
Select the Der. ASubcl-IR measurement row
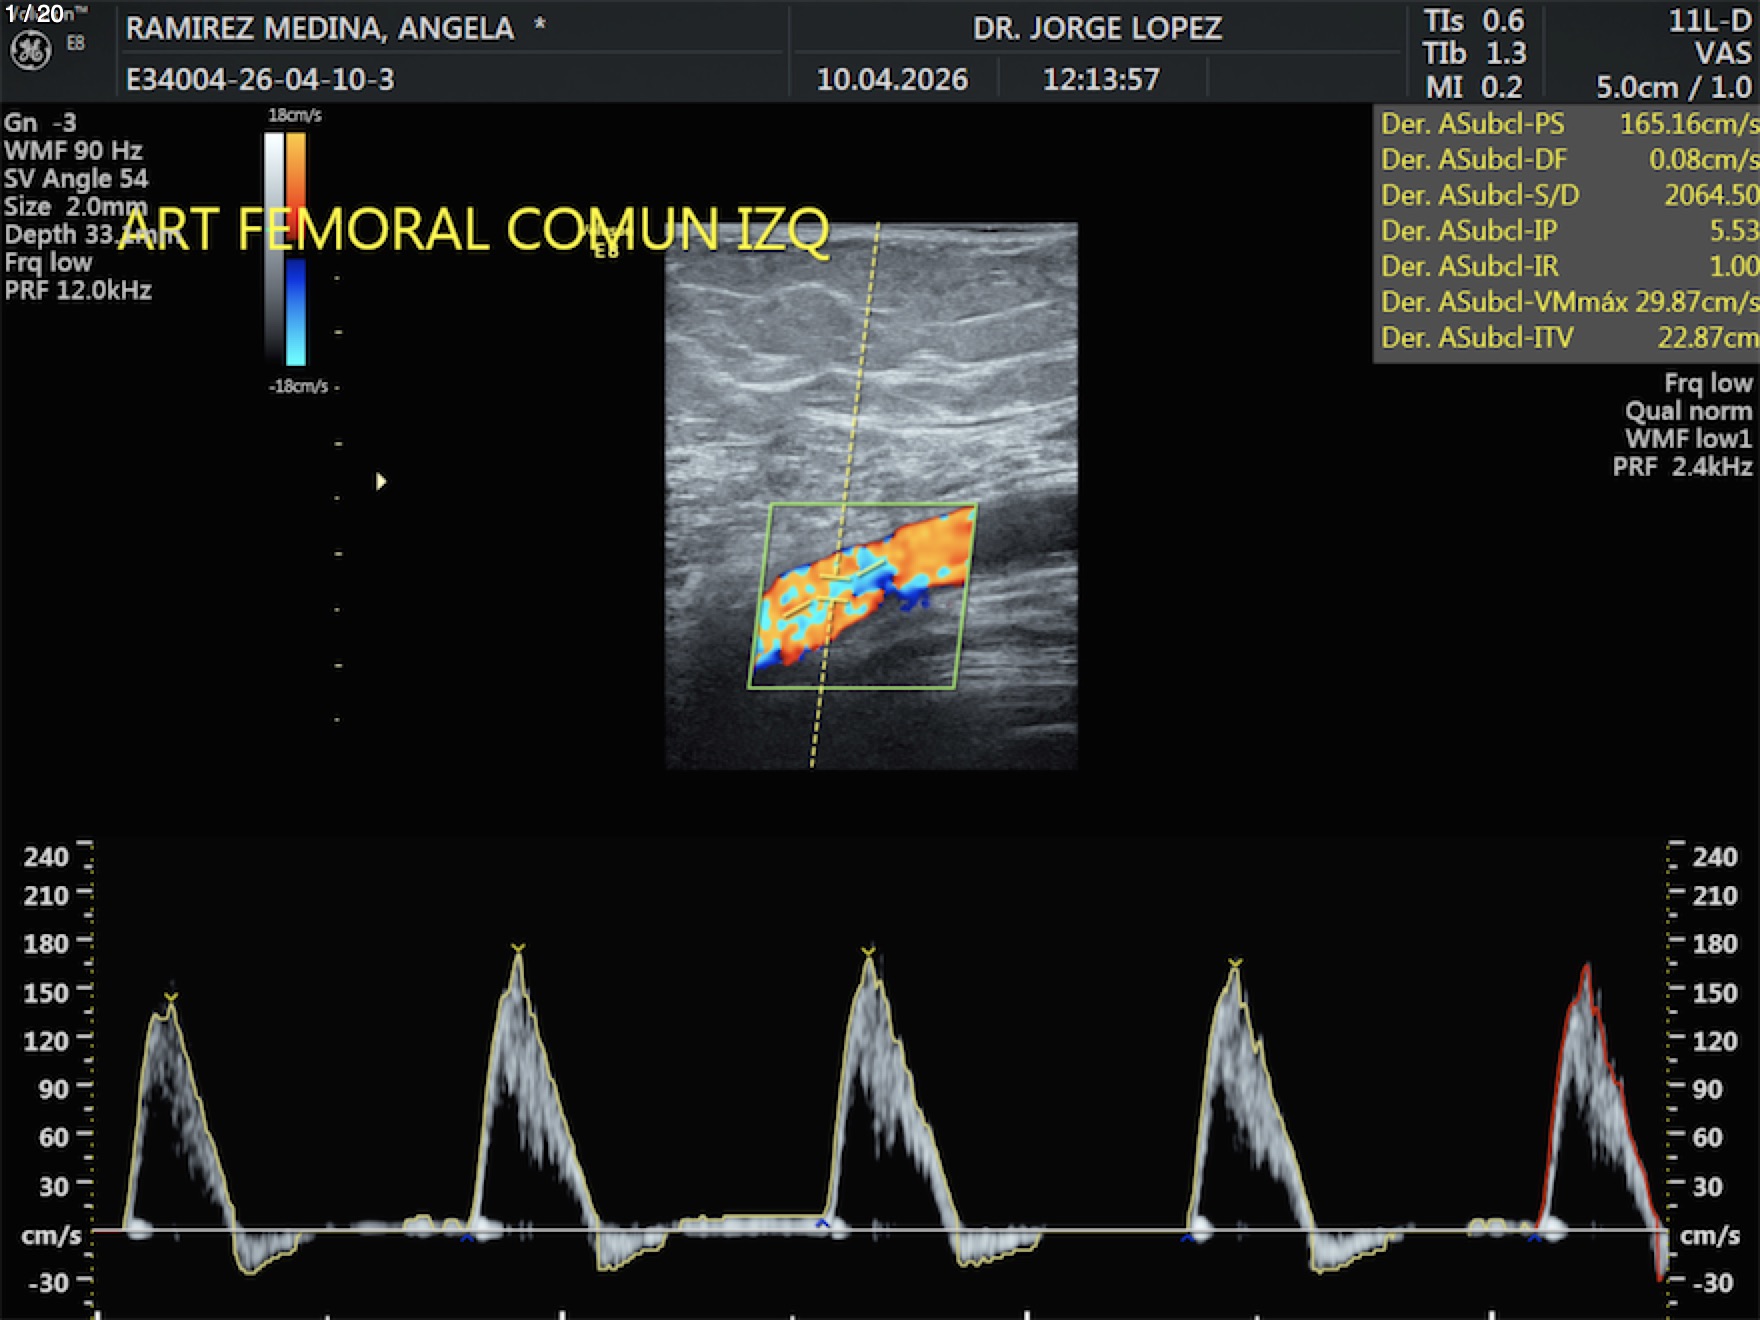[x=1567, y=266]
